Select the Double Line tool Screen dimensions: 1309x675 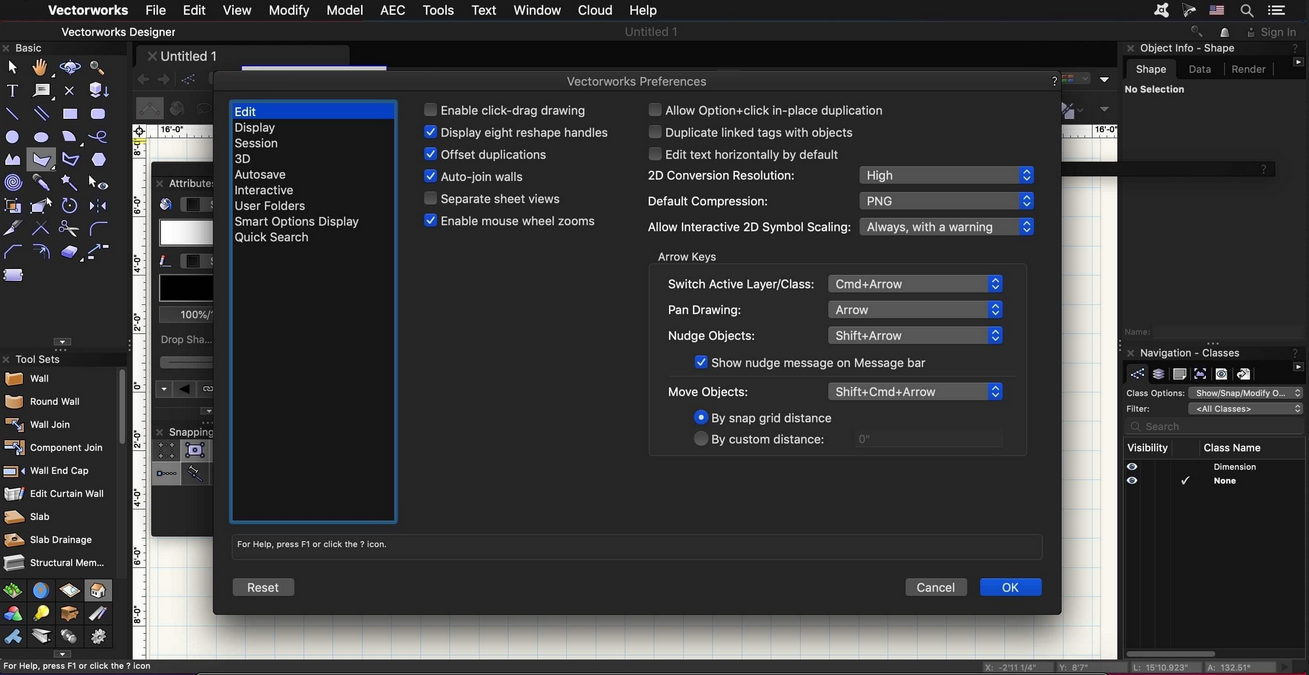click(41, 114)
